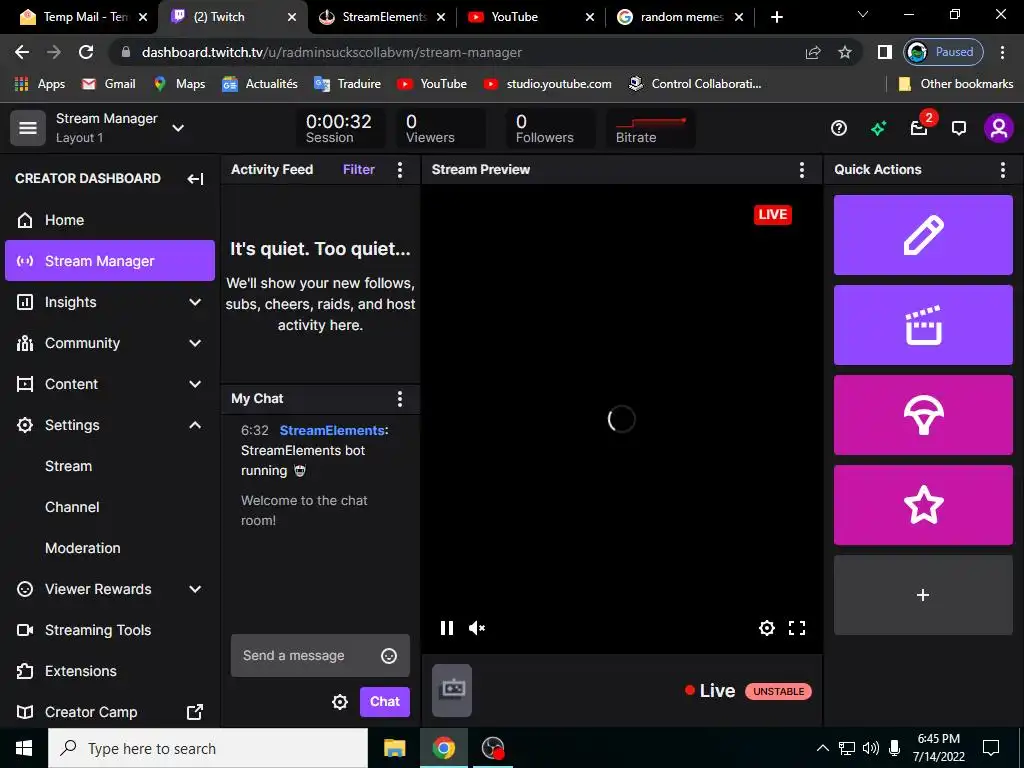Screen dimensions: 1024x768
Task: Open stream preview settings gear
Action: [x=767, y=628]
